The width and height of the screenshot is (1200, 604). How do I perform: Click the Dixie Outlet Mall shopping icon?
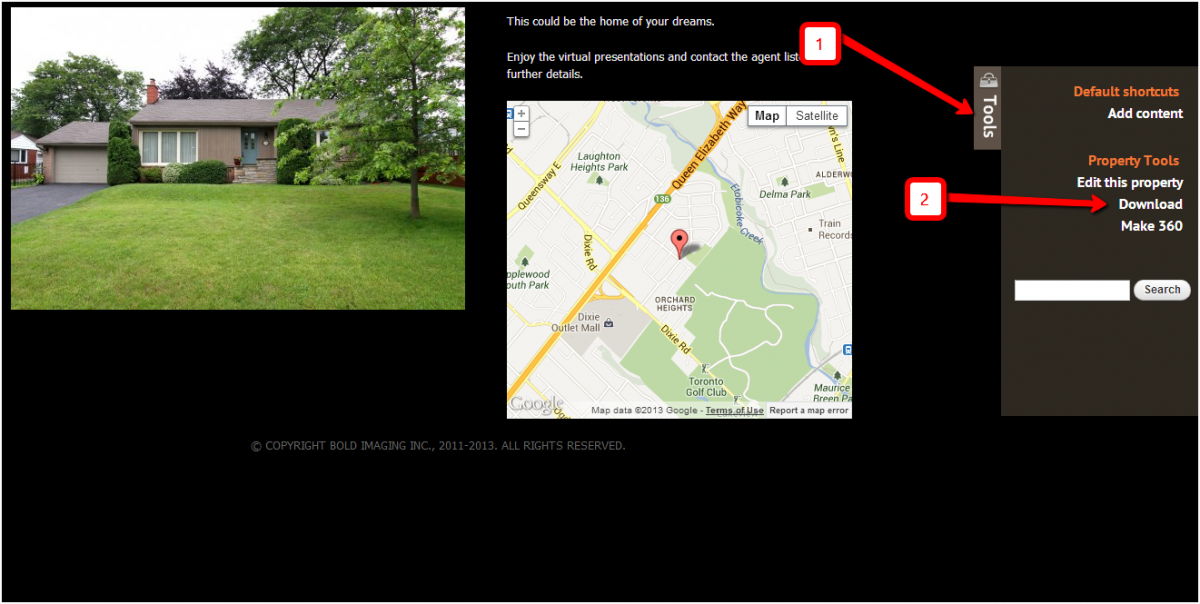pyautogui.click(x=609, y=323)
